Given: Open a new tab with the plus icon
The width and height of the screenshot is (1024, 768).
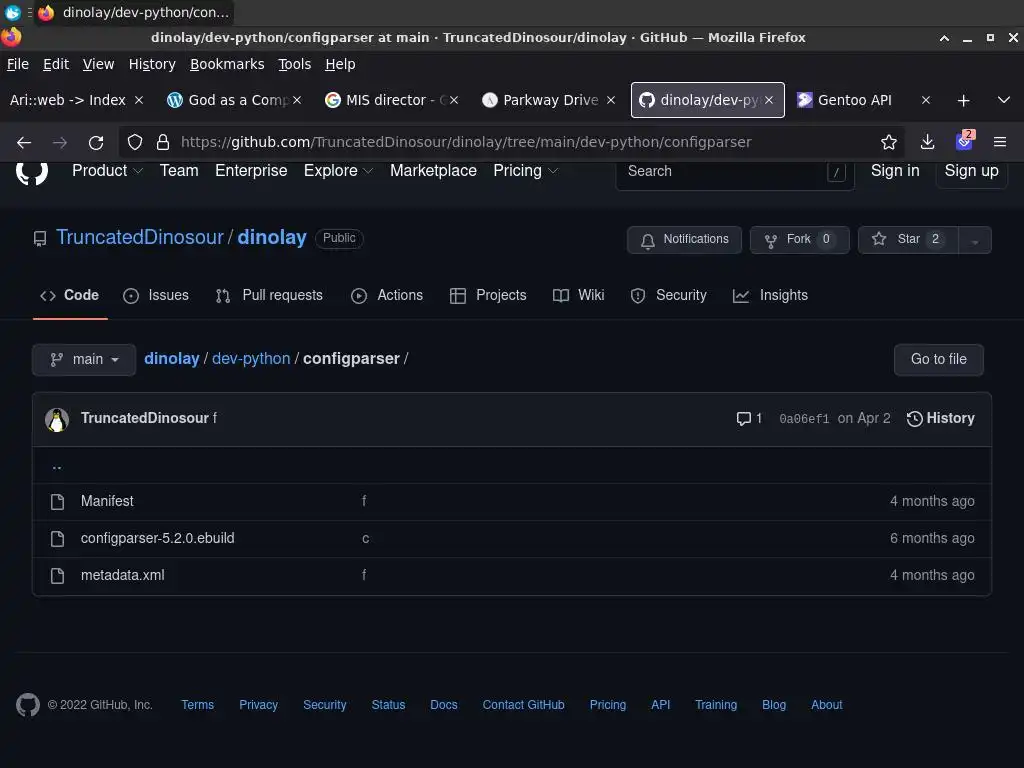Looking at the screenshot, I should click(x=963, y=101).
